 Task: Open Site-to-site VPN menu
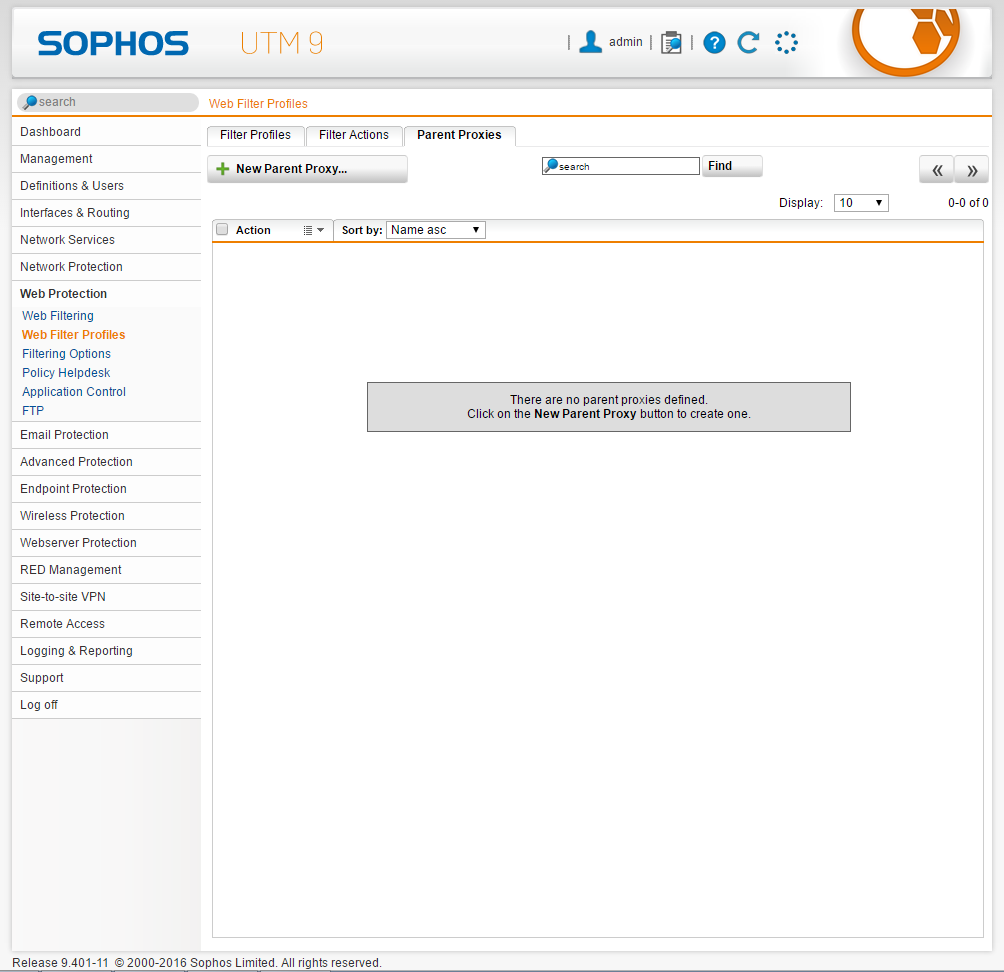106,597
